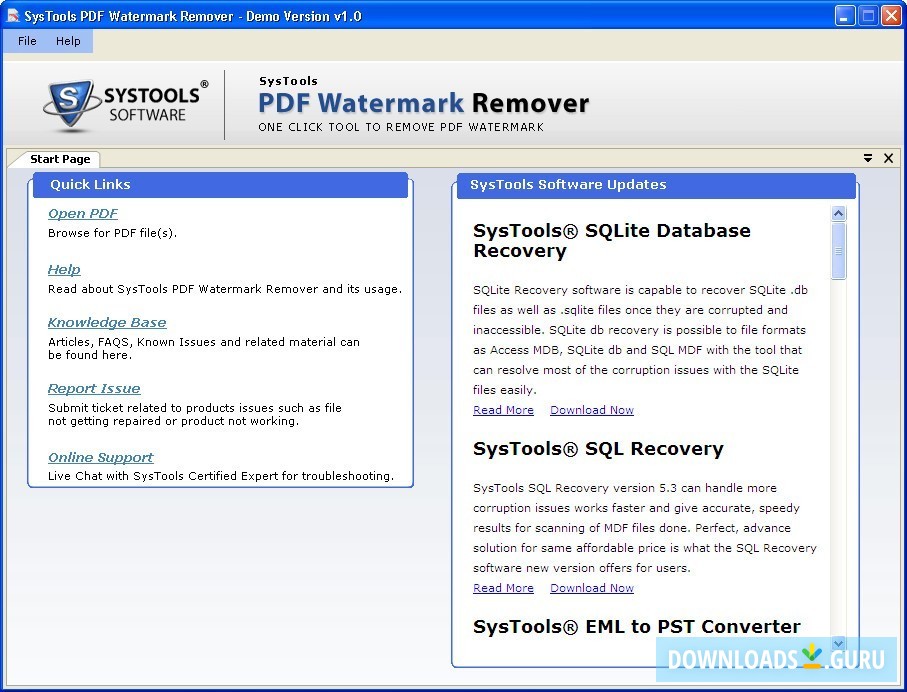
Task: Click the Open PDF quick link
Action: [x=83, y=213]
